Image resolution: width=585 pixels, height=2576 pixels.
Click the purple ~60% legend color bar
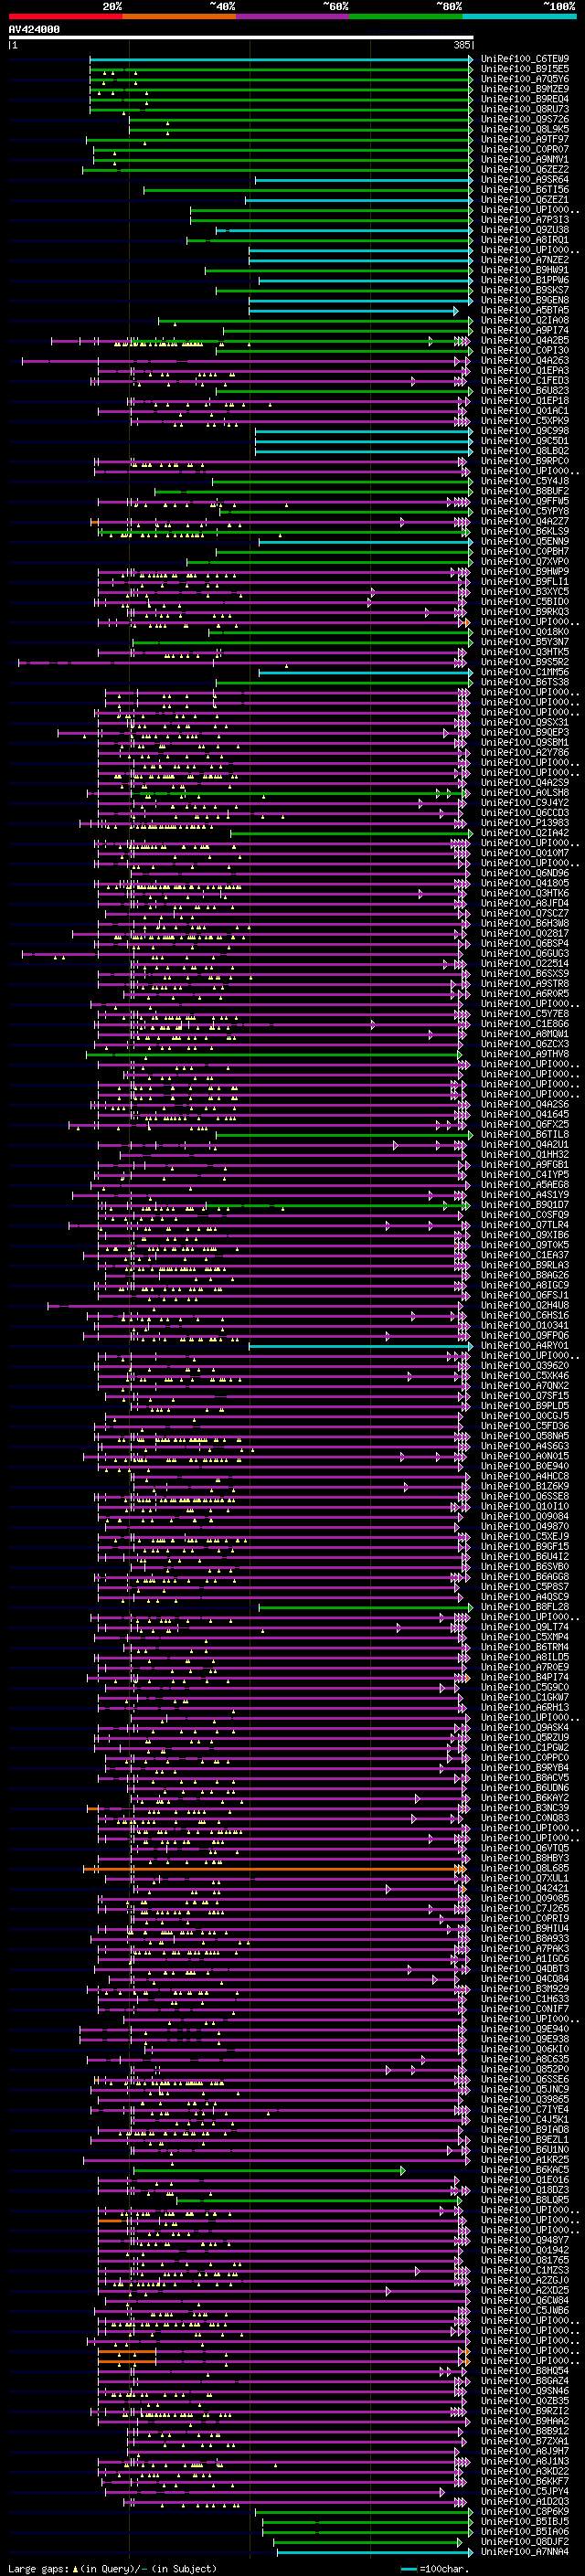point(292,16)
